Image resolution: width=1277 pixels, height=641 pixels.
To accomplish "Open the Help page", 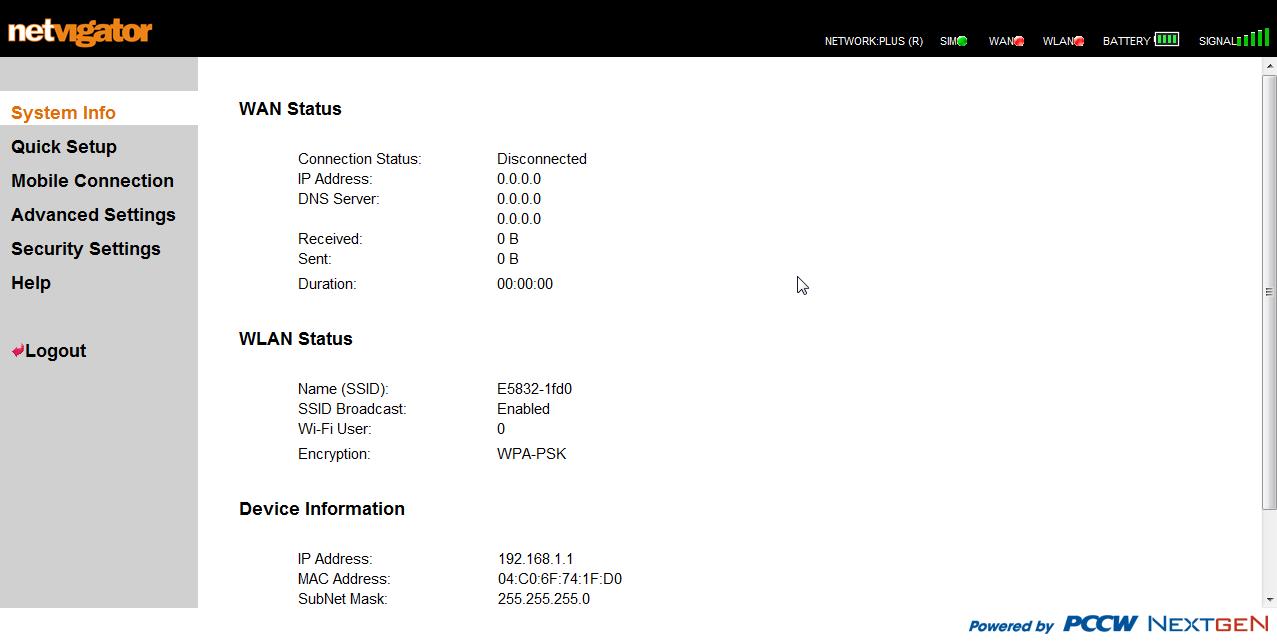I will (31, 283).
